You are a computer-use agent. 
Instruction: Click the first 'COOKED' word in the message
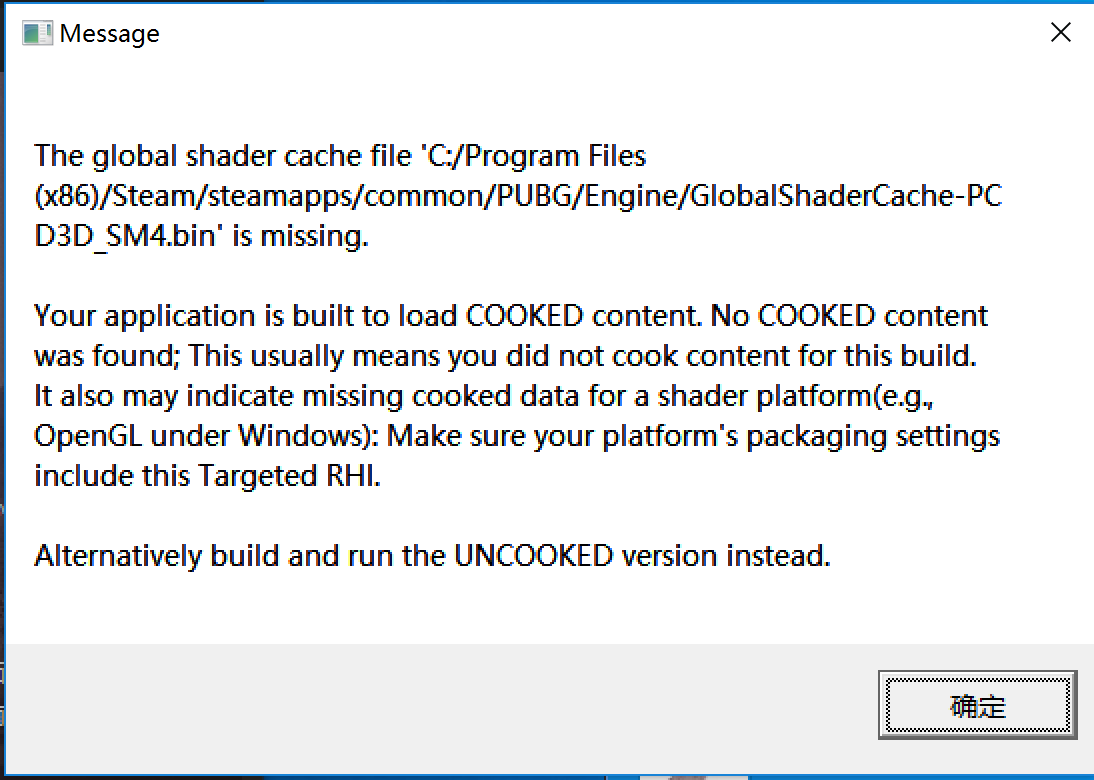tap(524, 316)
